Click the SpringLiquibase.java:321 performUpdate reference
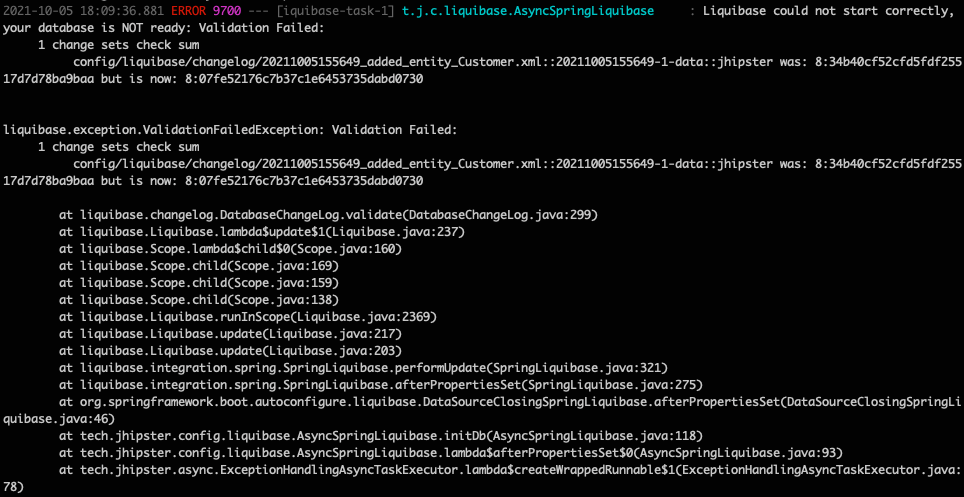The height and width of the screenshot is (497, 964). click(x=580, y=368)
